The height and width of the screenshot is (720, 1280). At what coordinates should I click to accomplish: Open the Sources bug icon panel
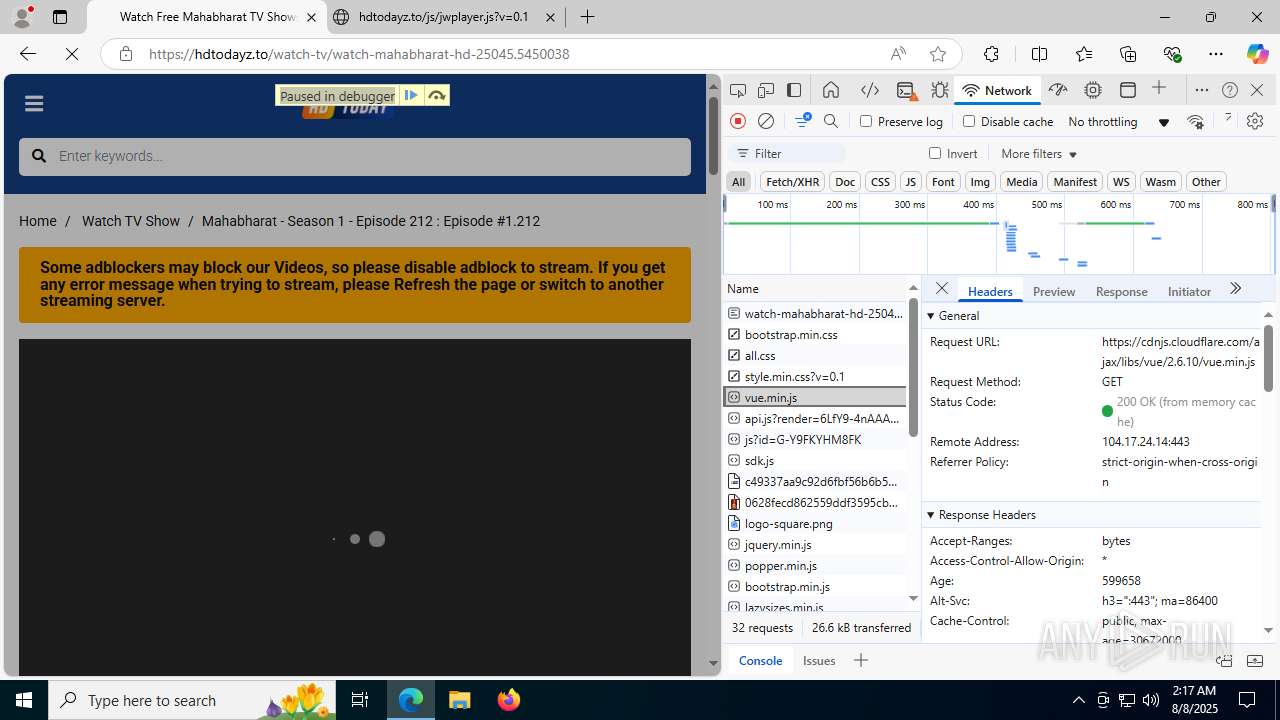coord(940,90)
